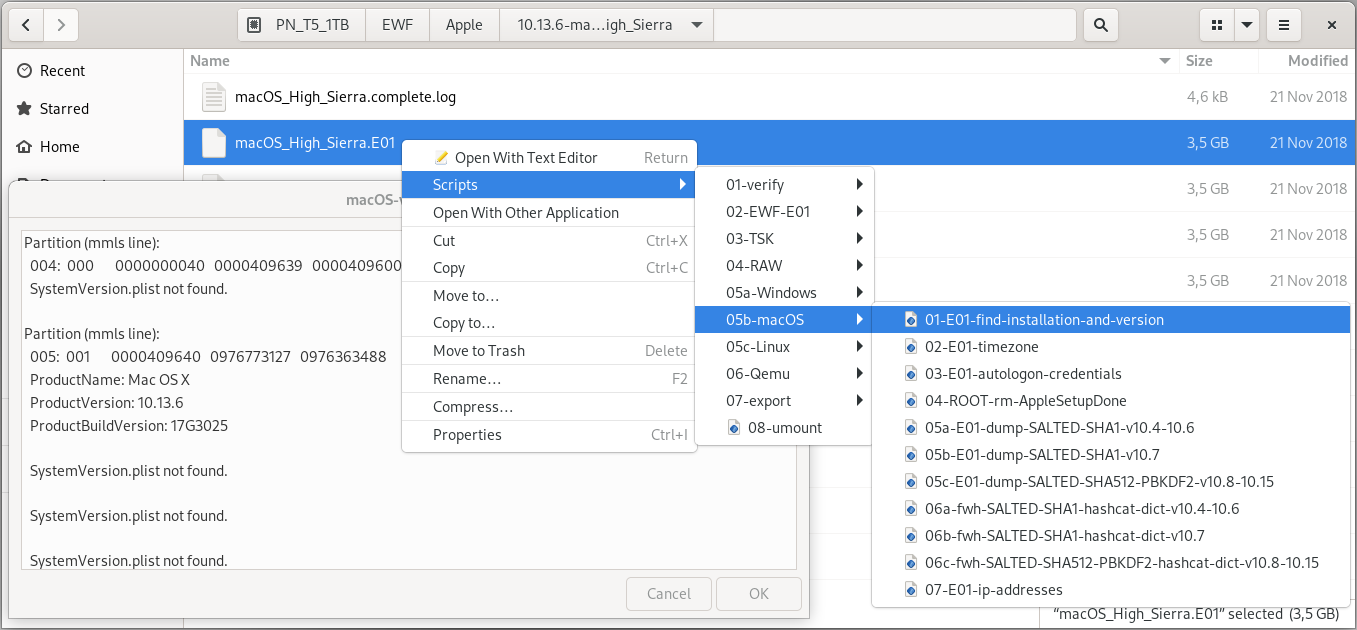Select macOS_High_Sierra.complete.log file icon
The image size is (1357, 630).
pos(214,97)
